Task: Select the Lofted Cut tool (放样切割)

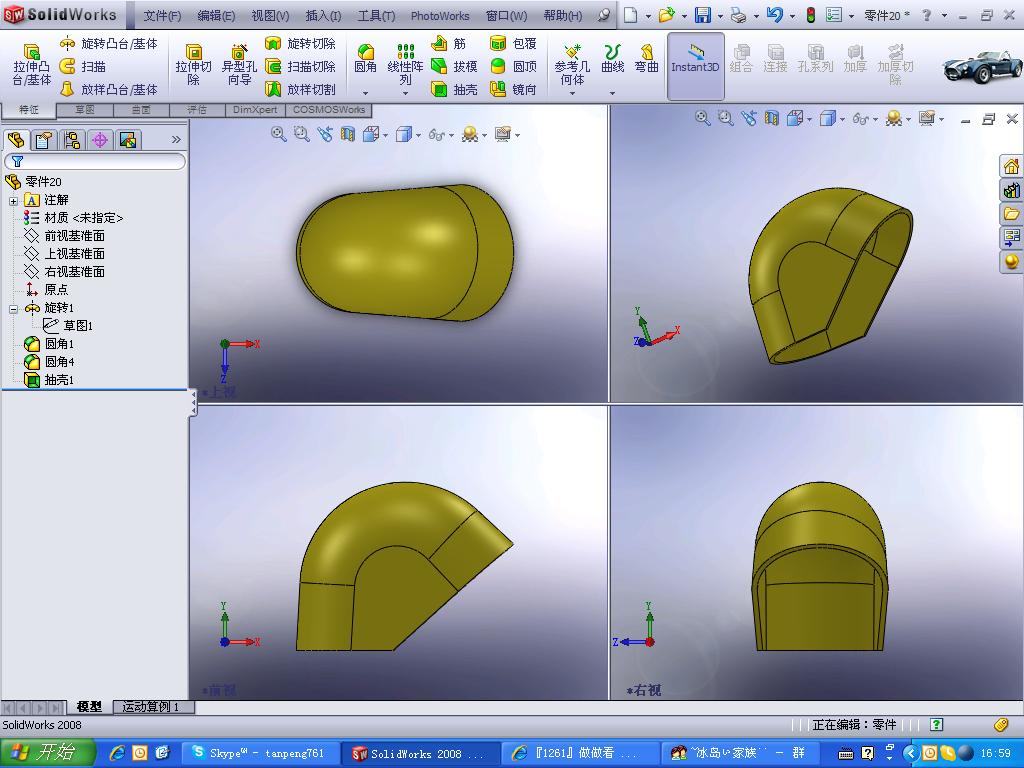Action: [x=300, y=89]
